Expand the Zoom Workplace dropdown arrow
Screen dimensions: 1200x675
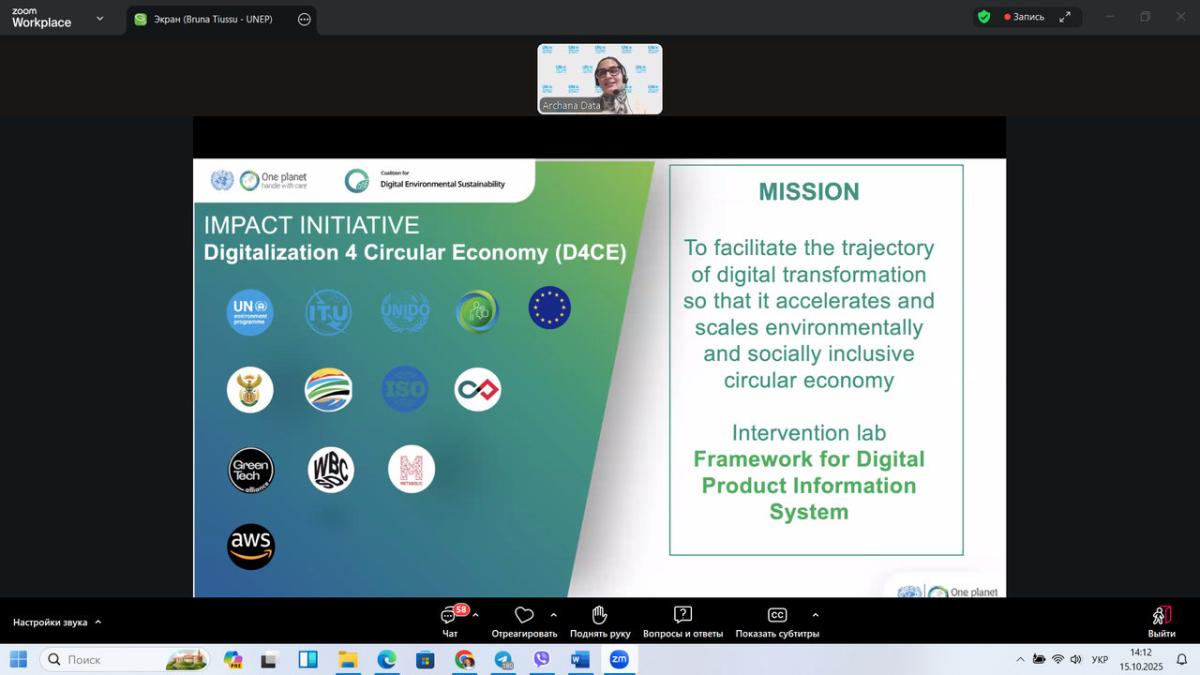pyautogui.click(x=100, y=18)
